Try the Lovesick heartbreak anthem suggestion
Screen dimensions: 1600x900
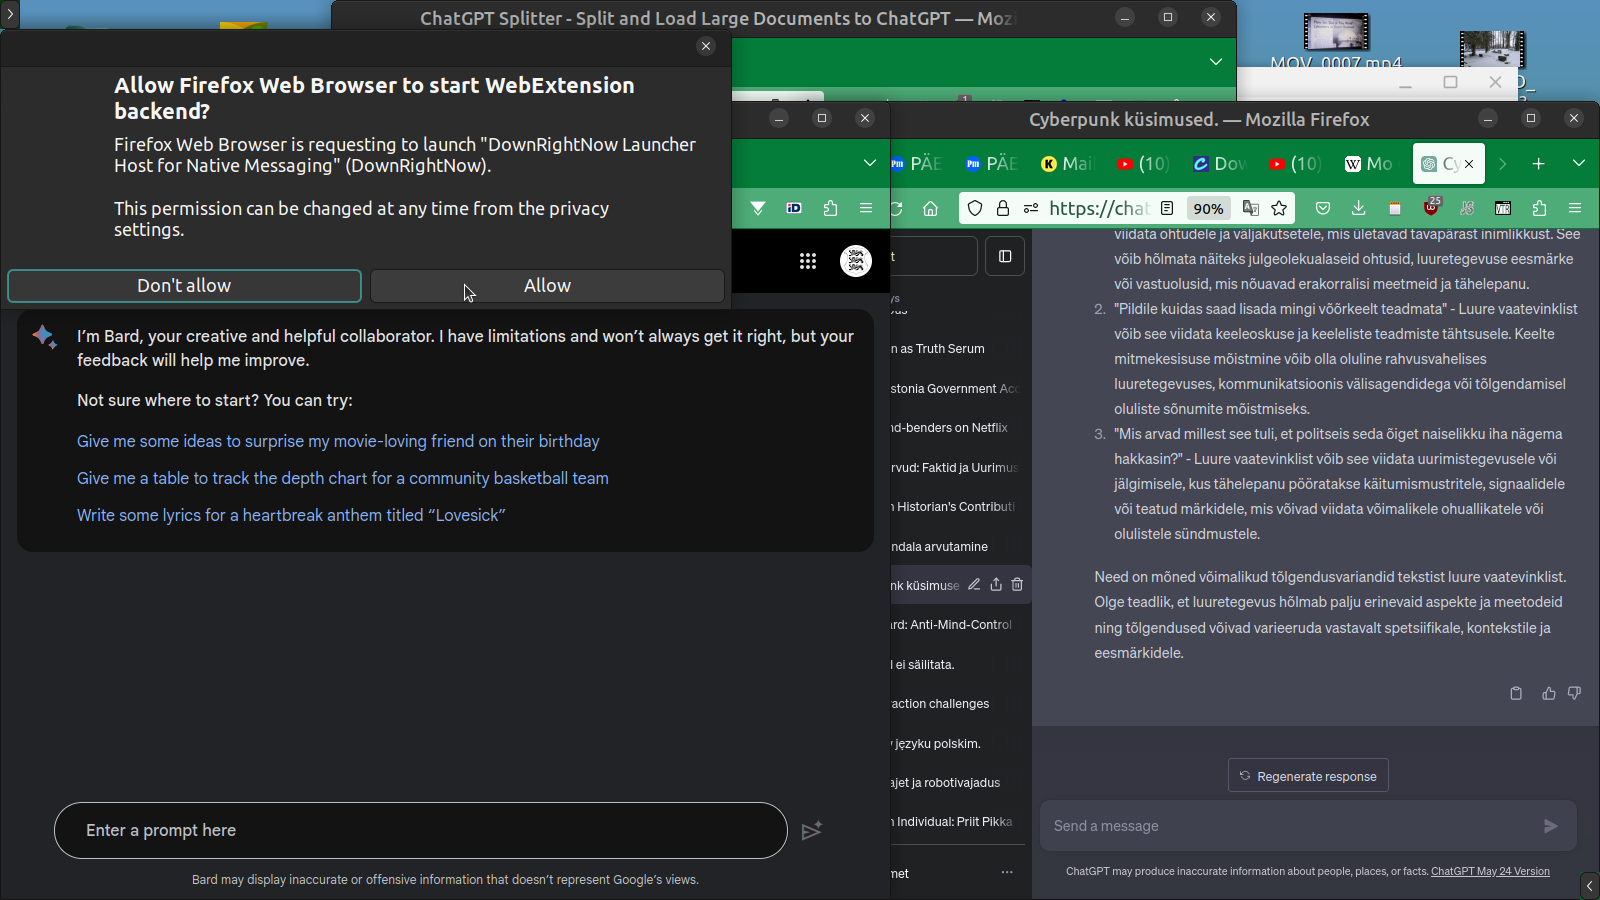(291, 515)
